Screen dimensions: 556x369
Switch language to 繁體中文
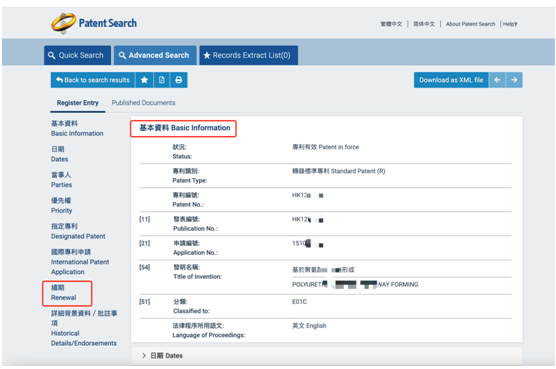pos(391,24)
